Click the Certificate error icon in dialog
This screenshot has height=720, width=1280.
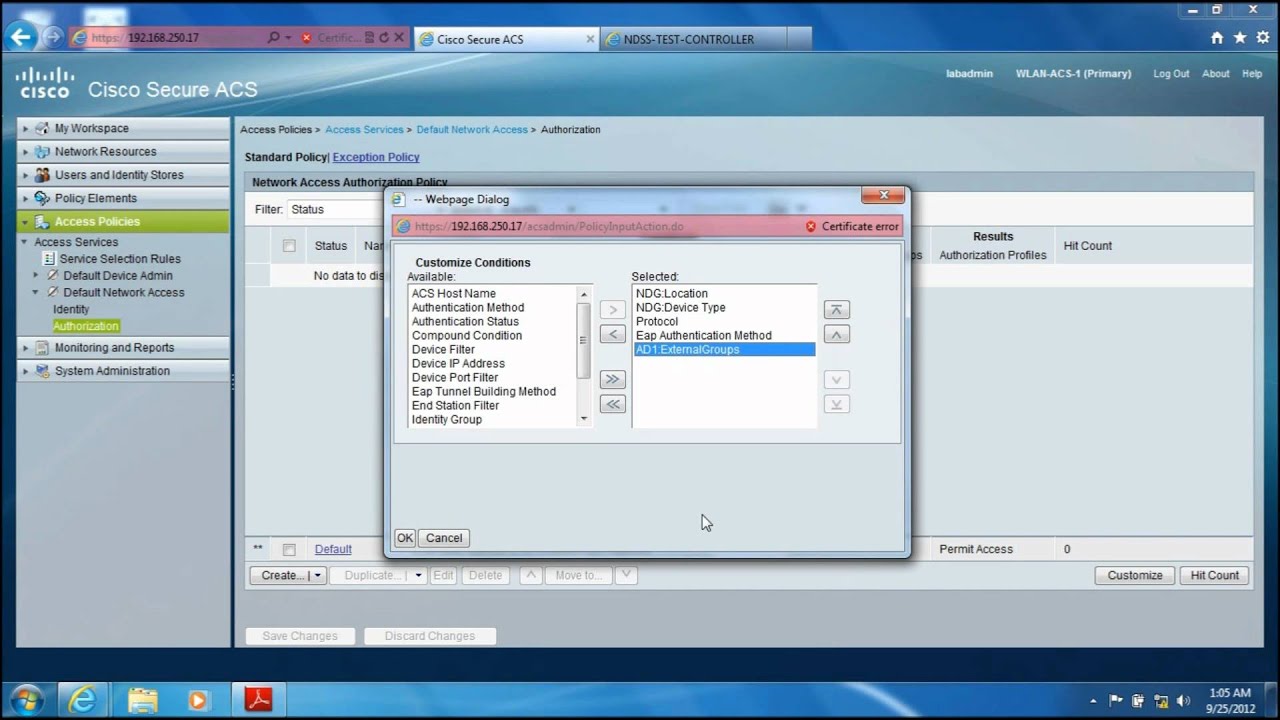point(811,227)
